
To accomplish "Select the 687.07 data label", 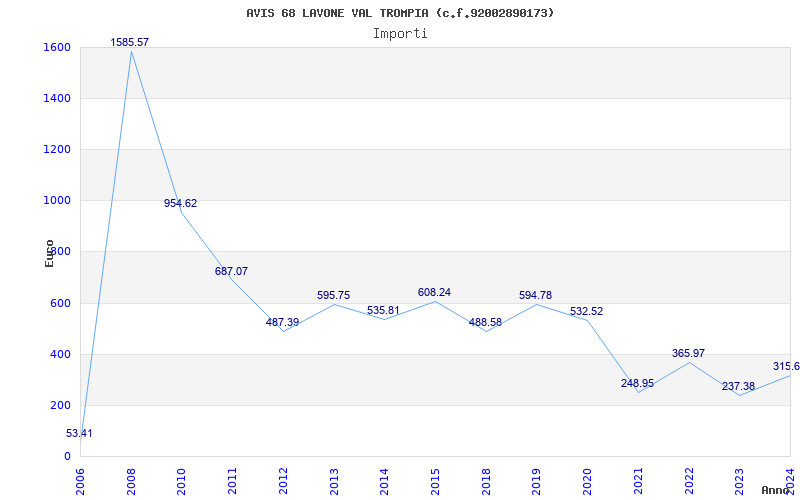I will 231,271.
